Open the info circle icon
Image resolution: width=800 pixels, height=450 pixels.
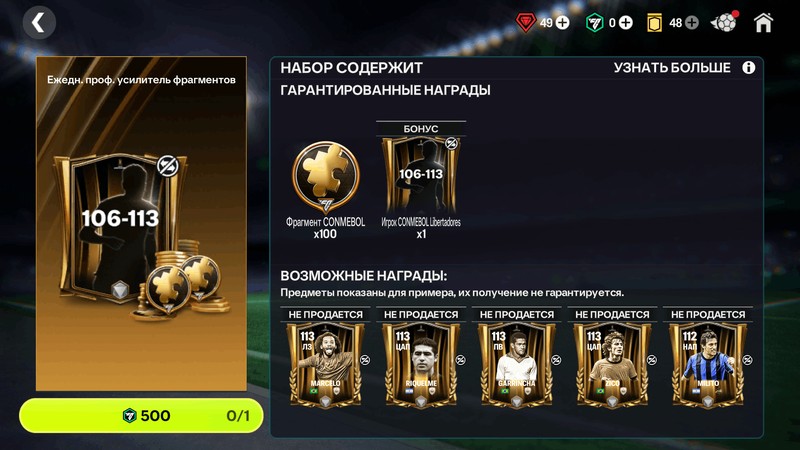pos(748,68)
